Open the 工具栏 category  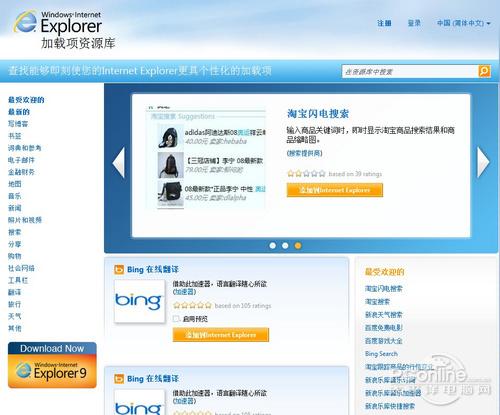pos(18,280)
